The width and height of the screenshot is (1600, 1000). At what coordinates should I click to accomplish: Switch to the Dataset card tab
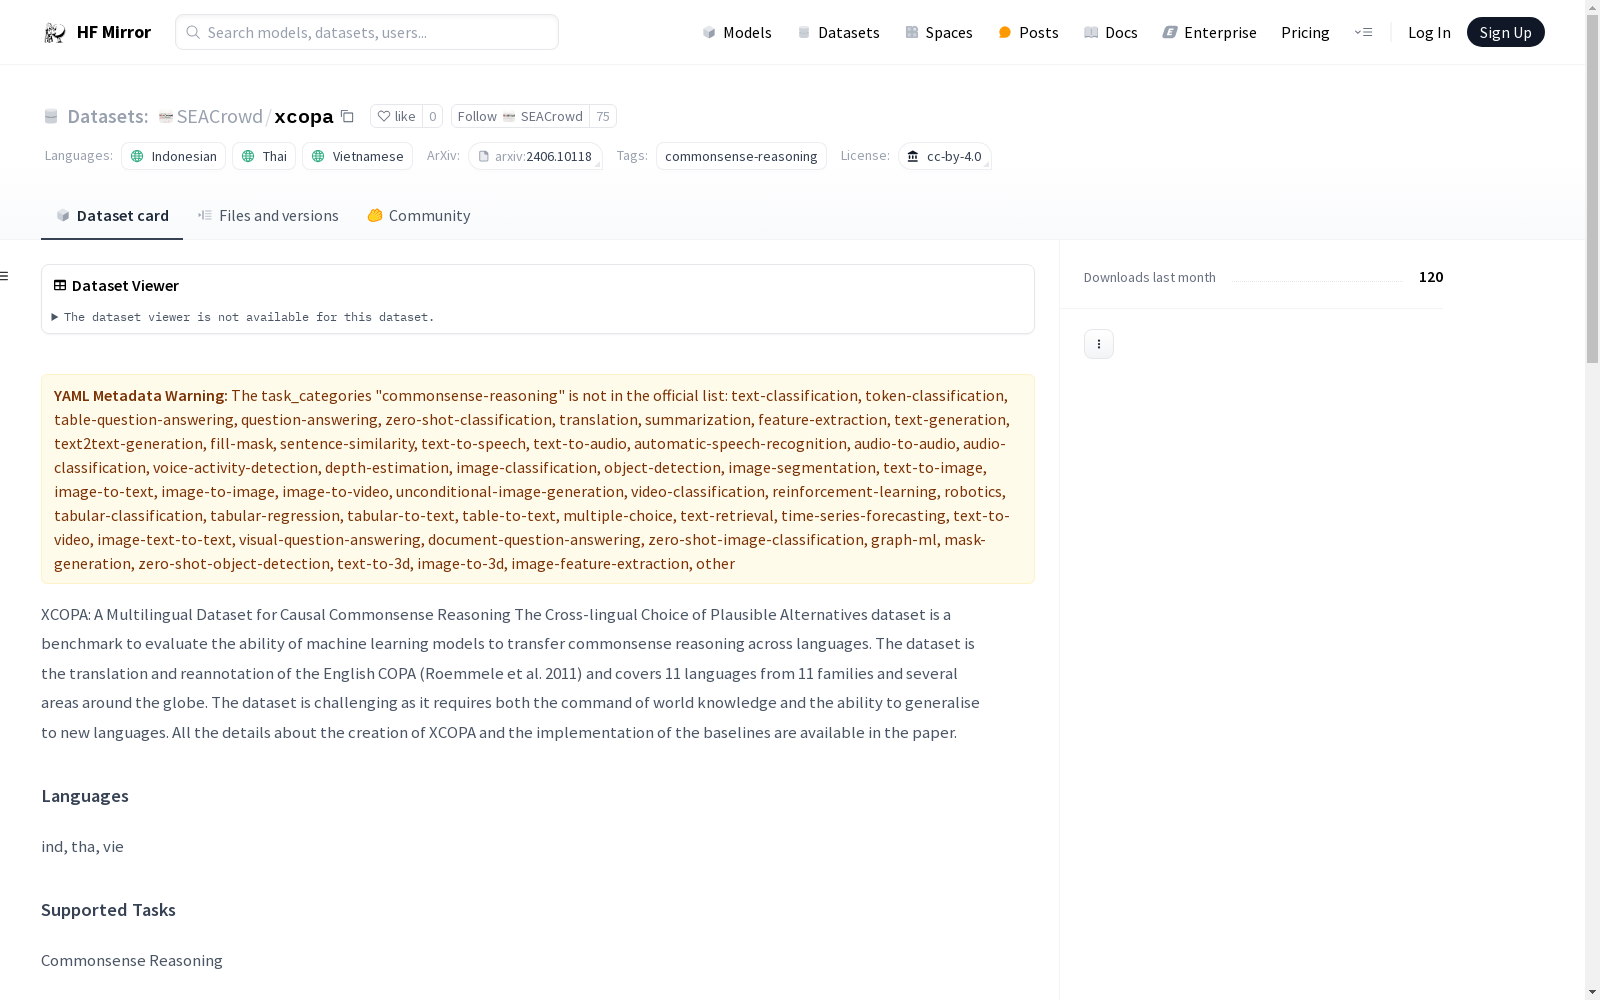tap(112, 216)
